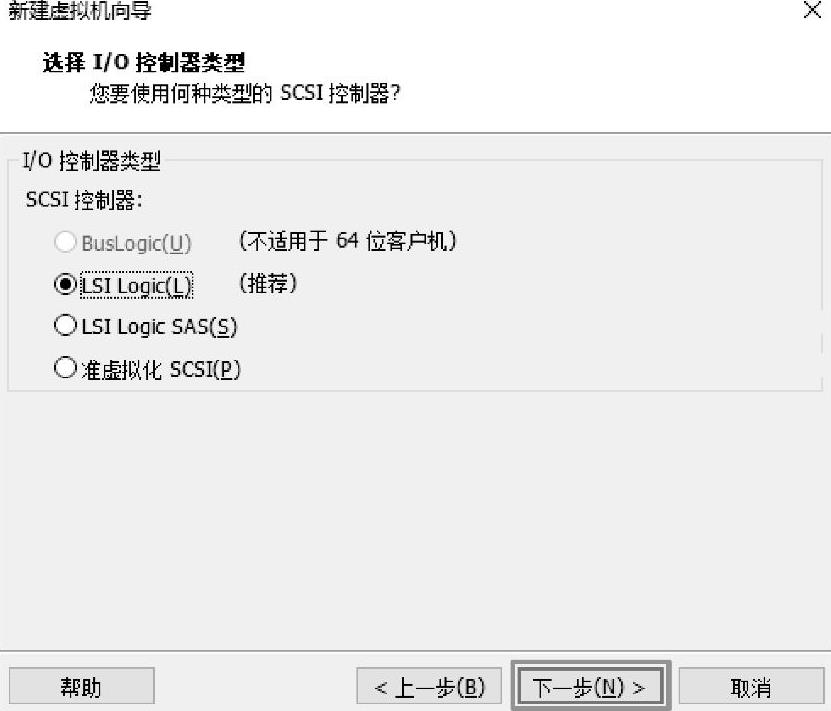Click the greyed-out BusLogic(U) radio circle
831x711 pixels.
pyautogui.click(x=65, y=242)
